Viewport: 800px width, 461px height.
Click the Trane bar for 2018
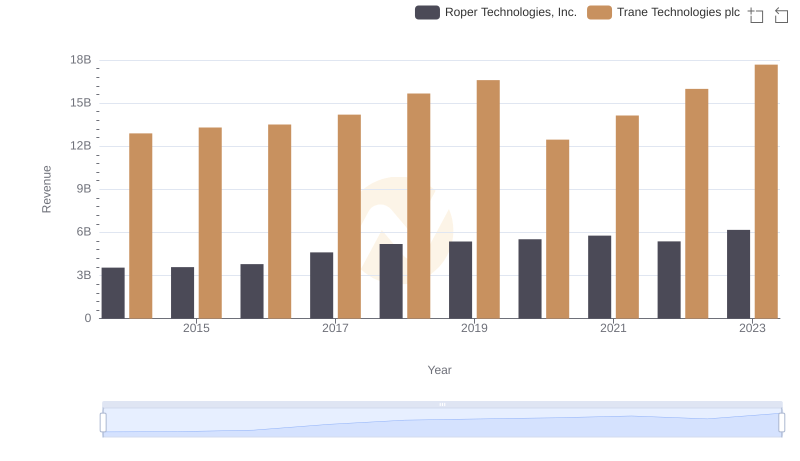pyautogui.click(x=419, y=206)
